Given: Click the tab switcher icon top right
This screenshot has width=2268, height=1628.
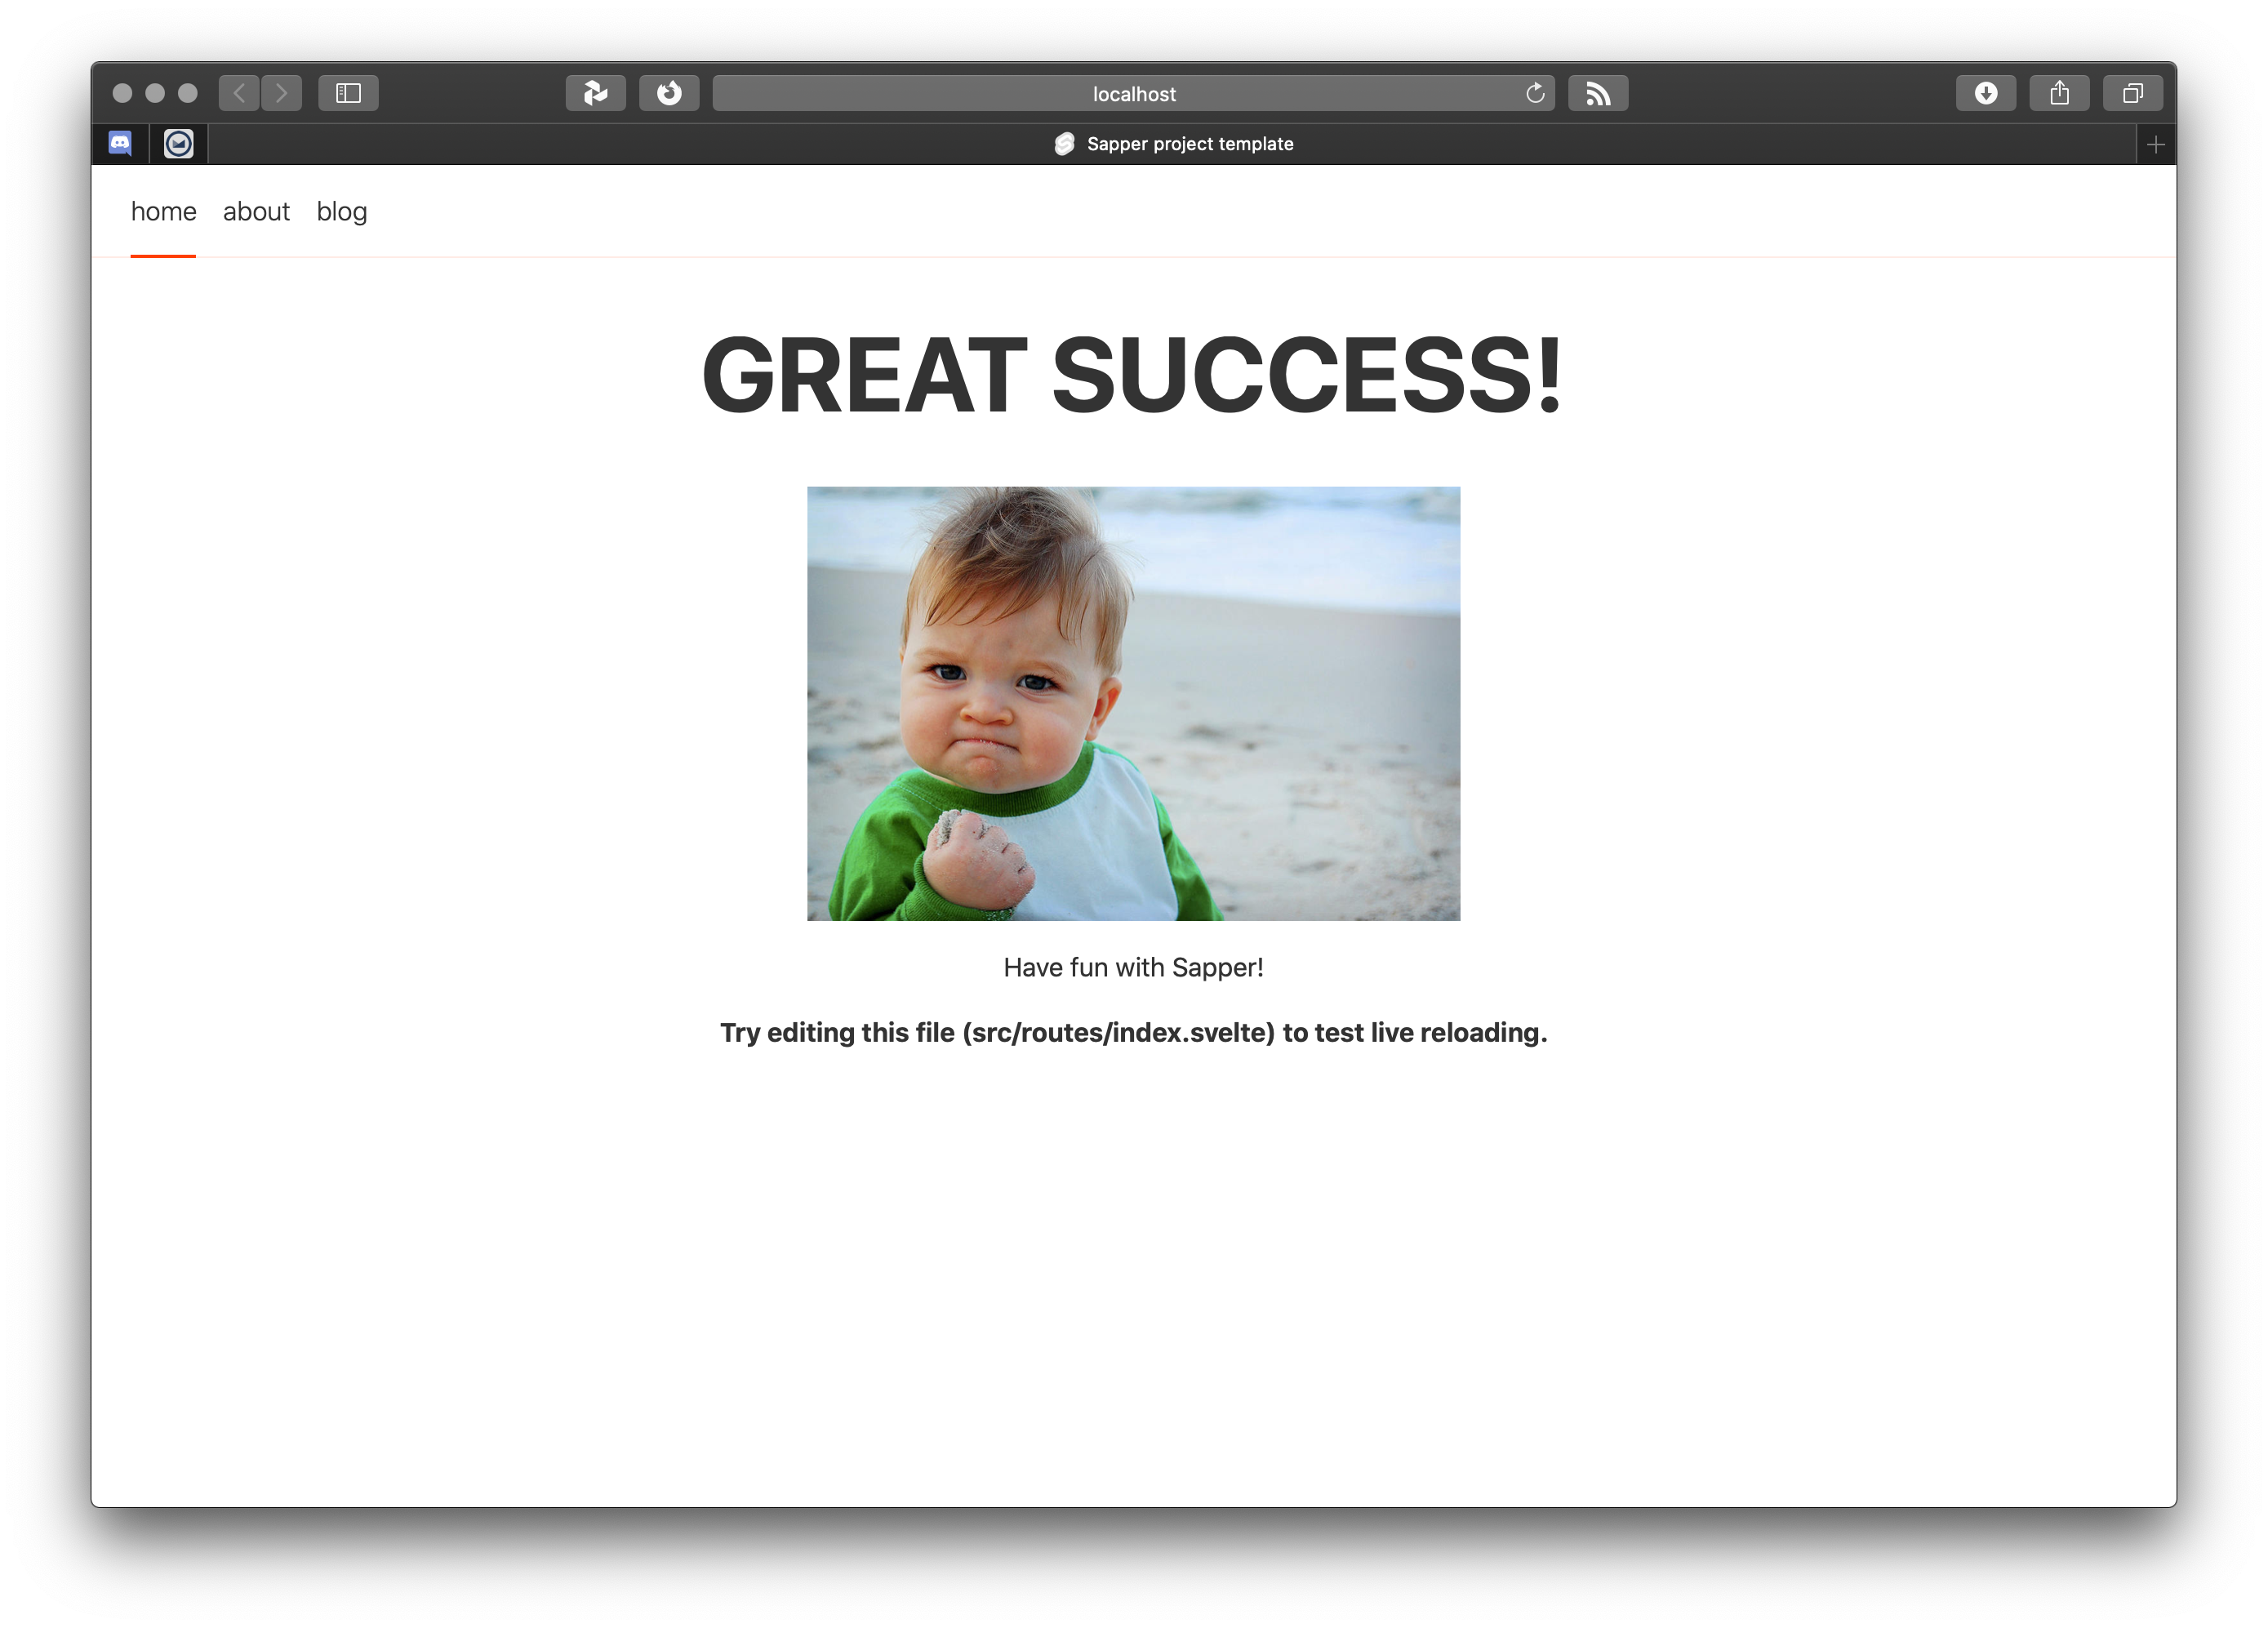Looking at the screenshot, I should tap(2132, 93).
